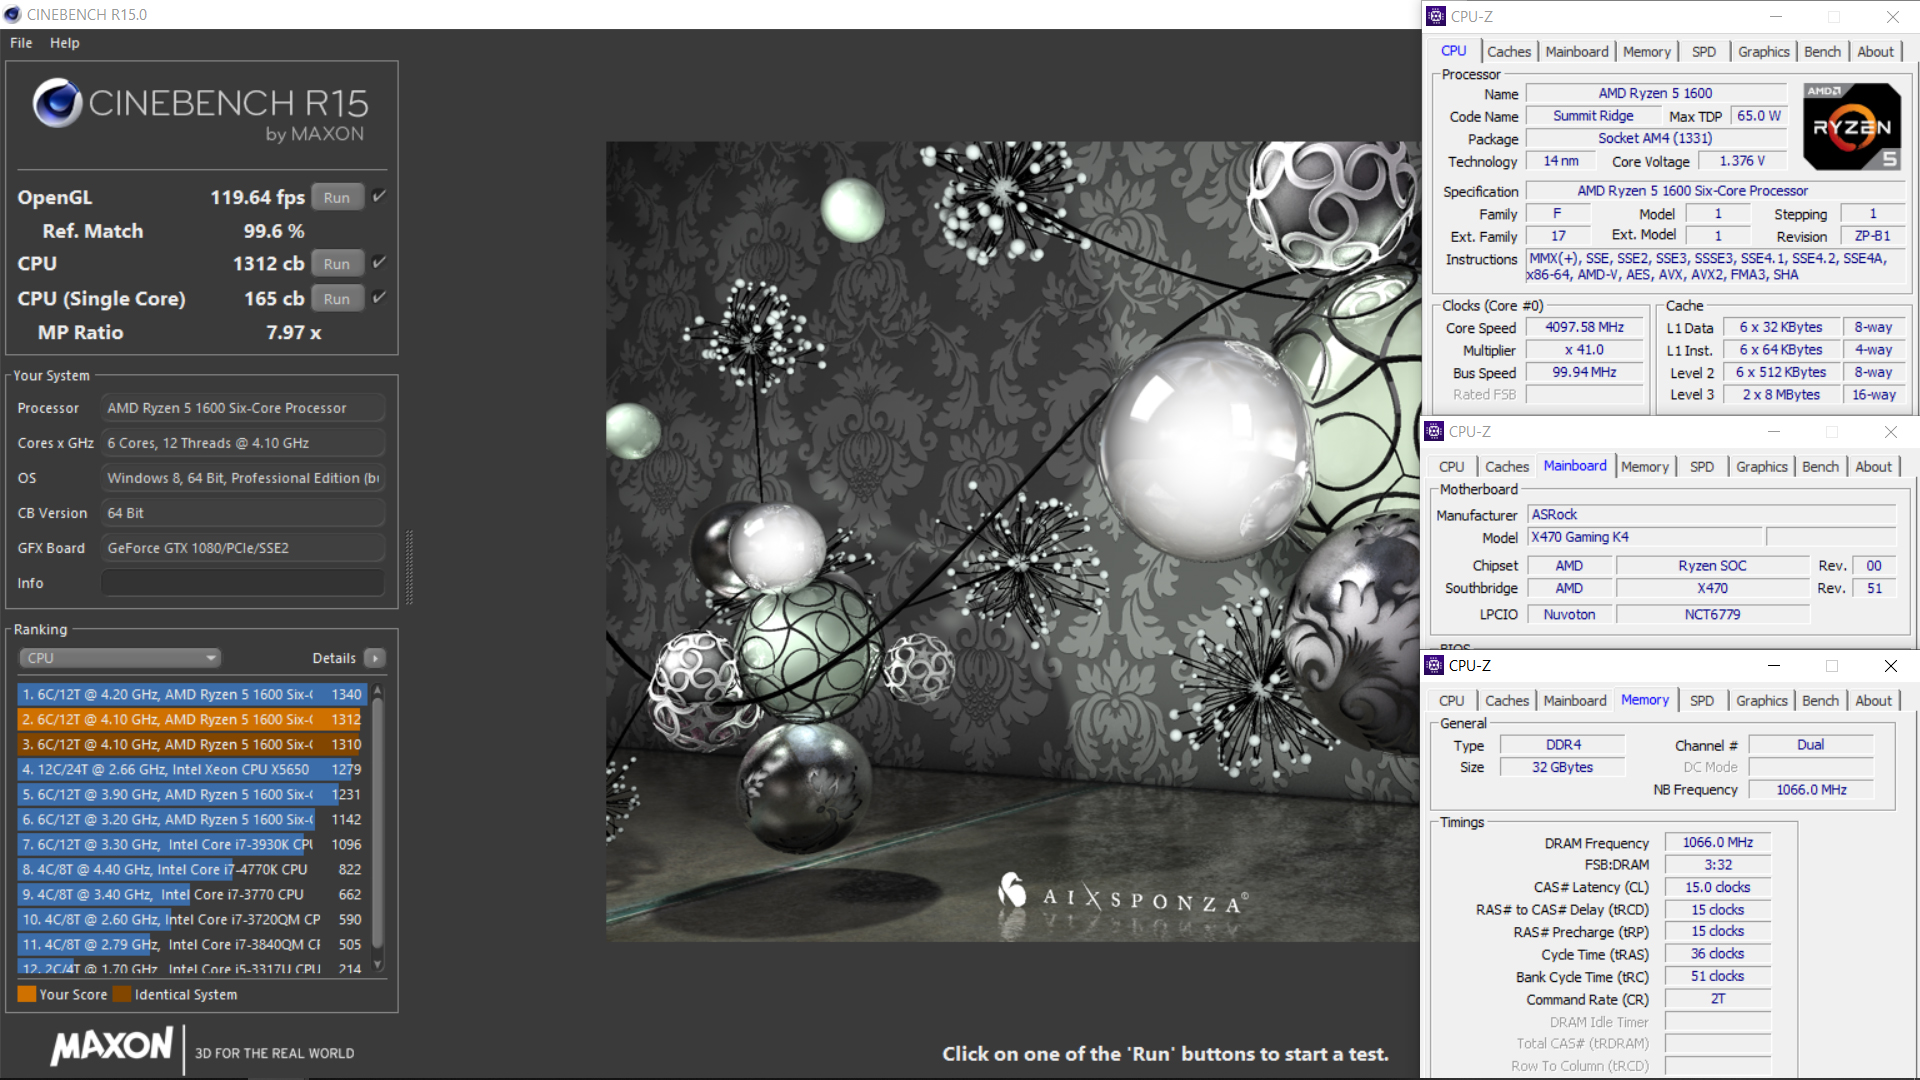Click the bottom CPU-Z title bar icon
The image size is (1920, 1080).
[1433, 665]
